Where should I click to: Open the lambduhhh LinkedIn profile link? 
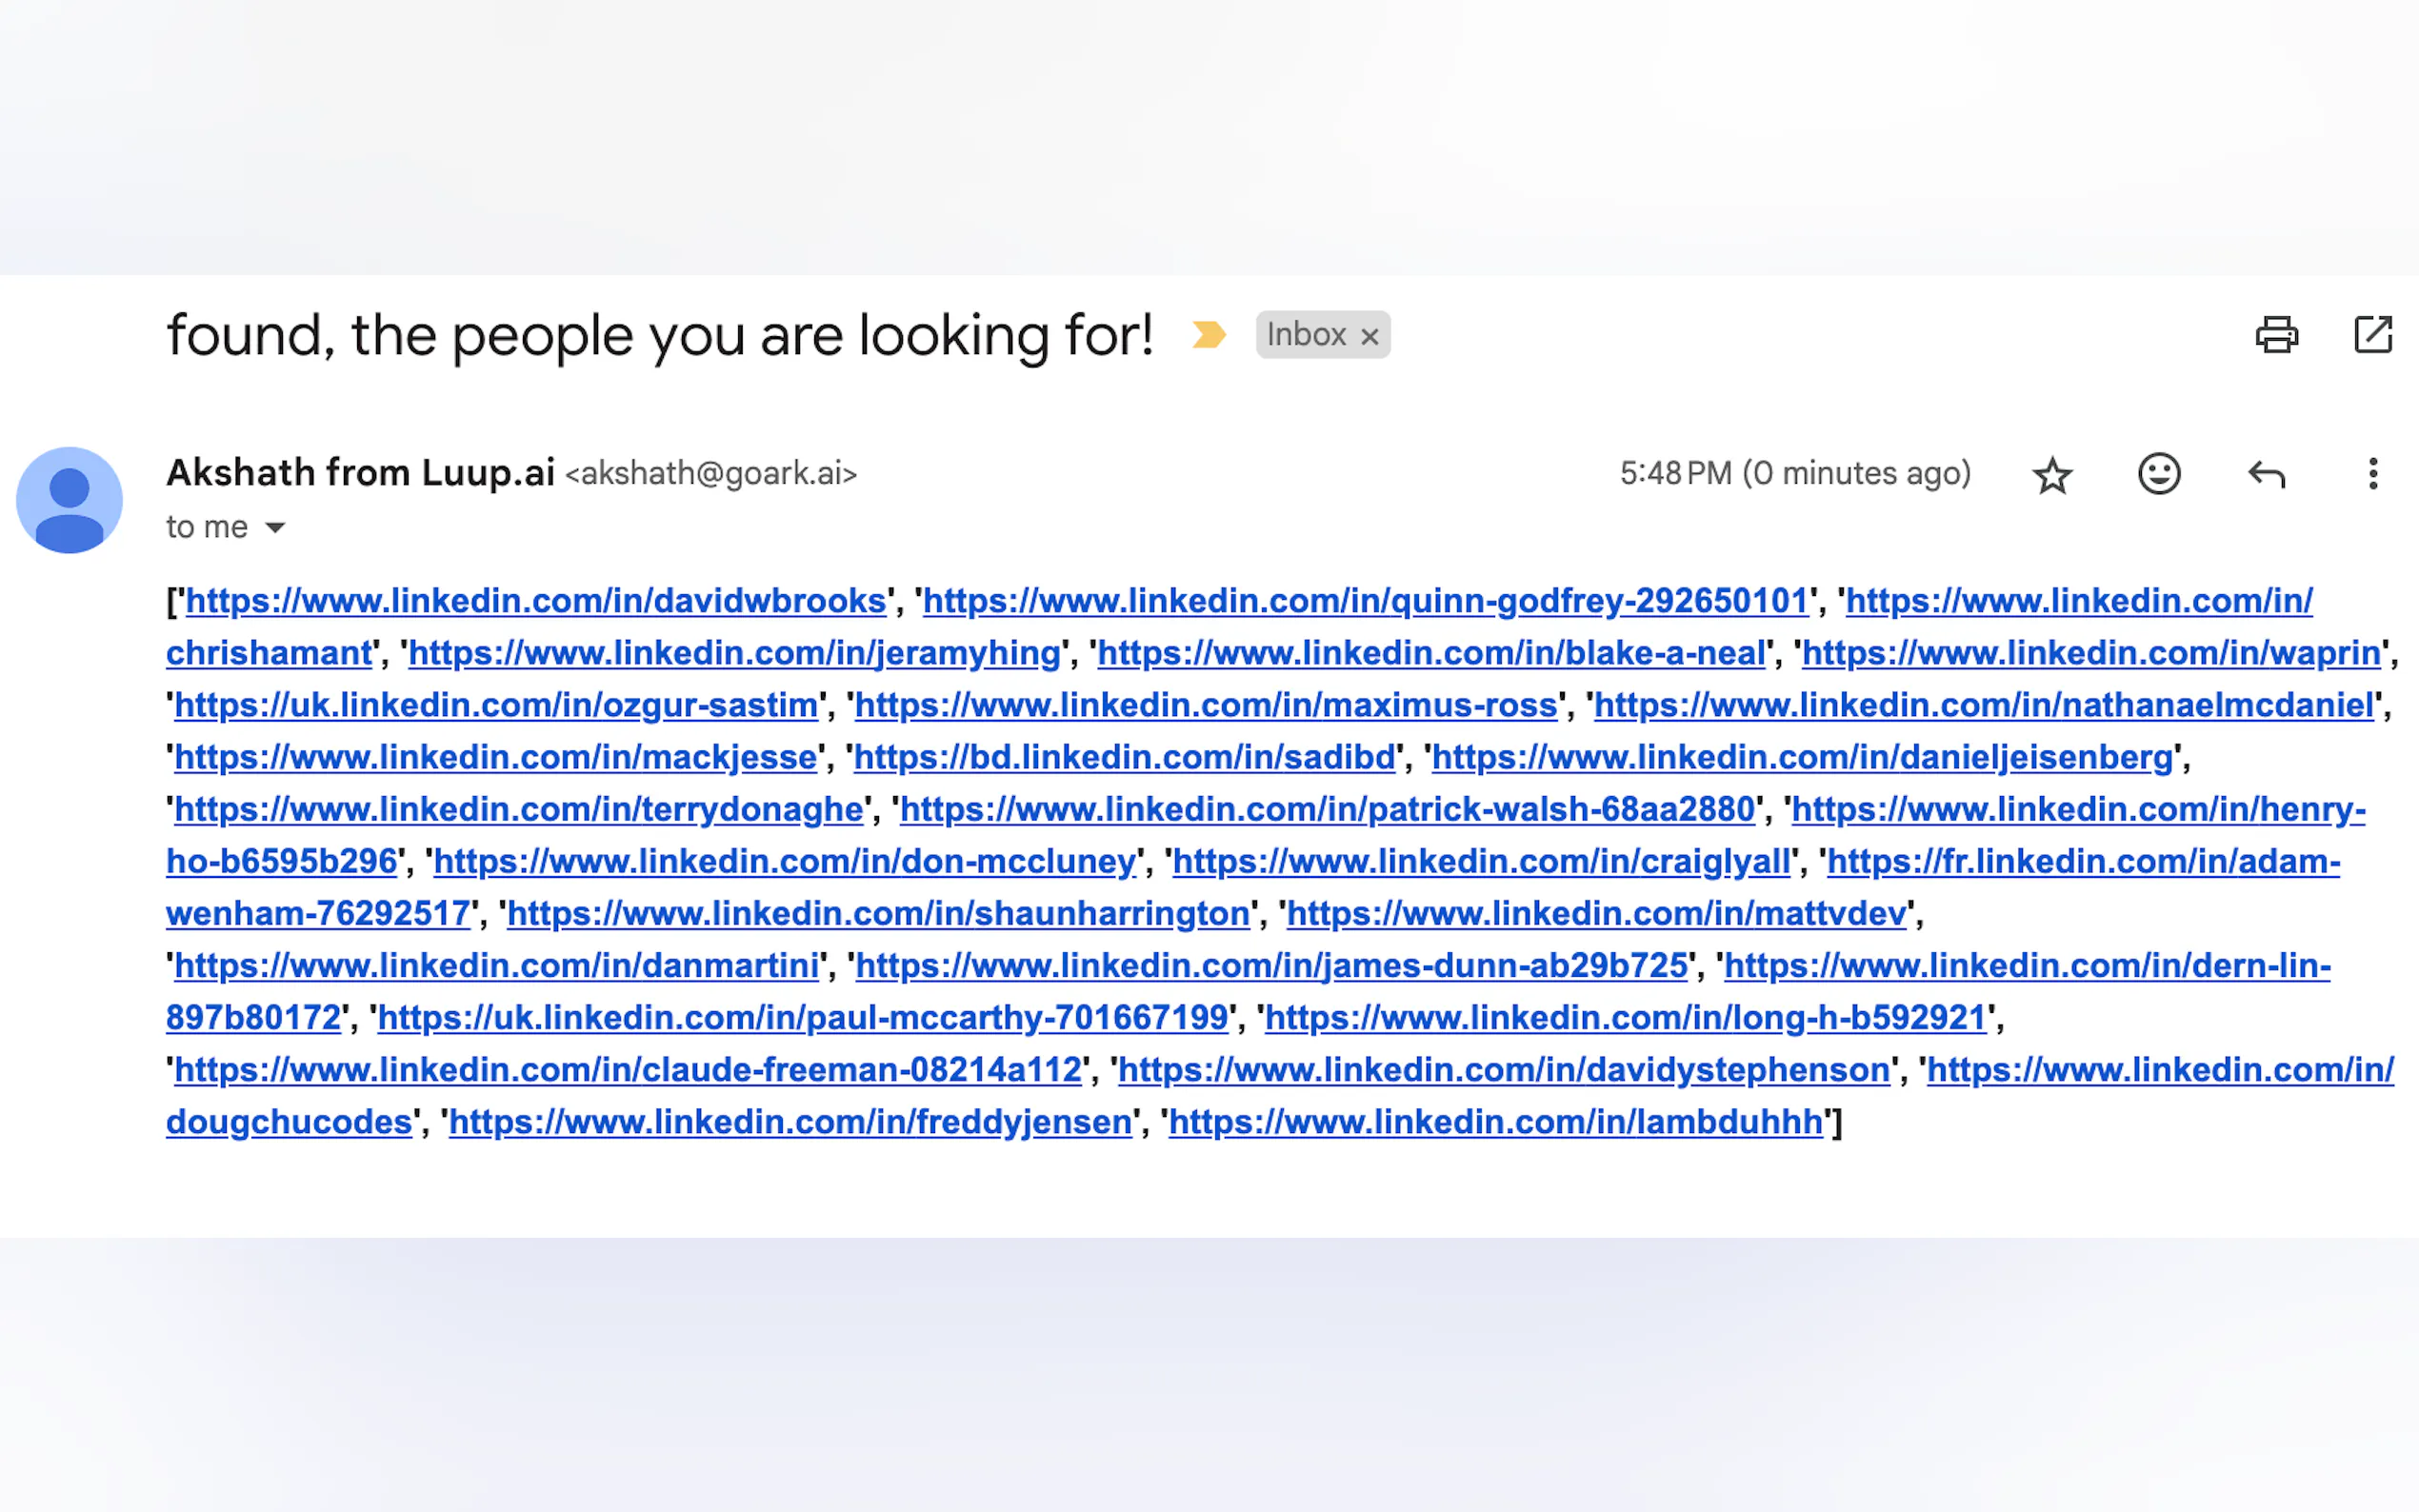pyautogui.click(x=1495, y=1122)
